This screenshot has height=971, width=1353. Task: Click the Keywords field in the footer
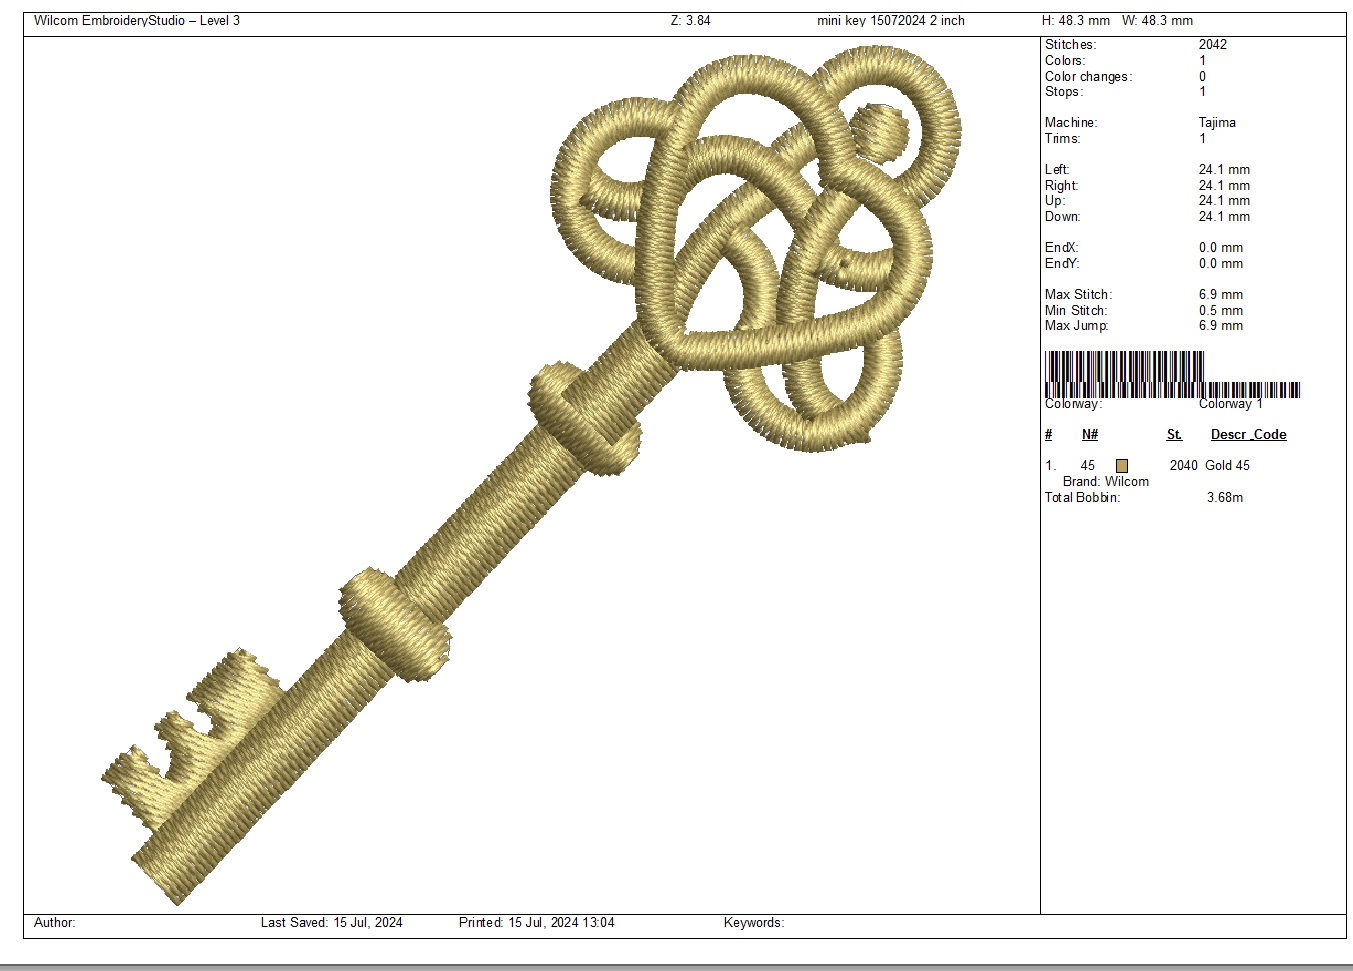[753, 923]
